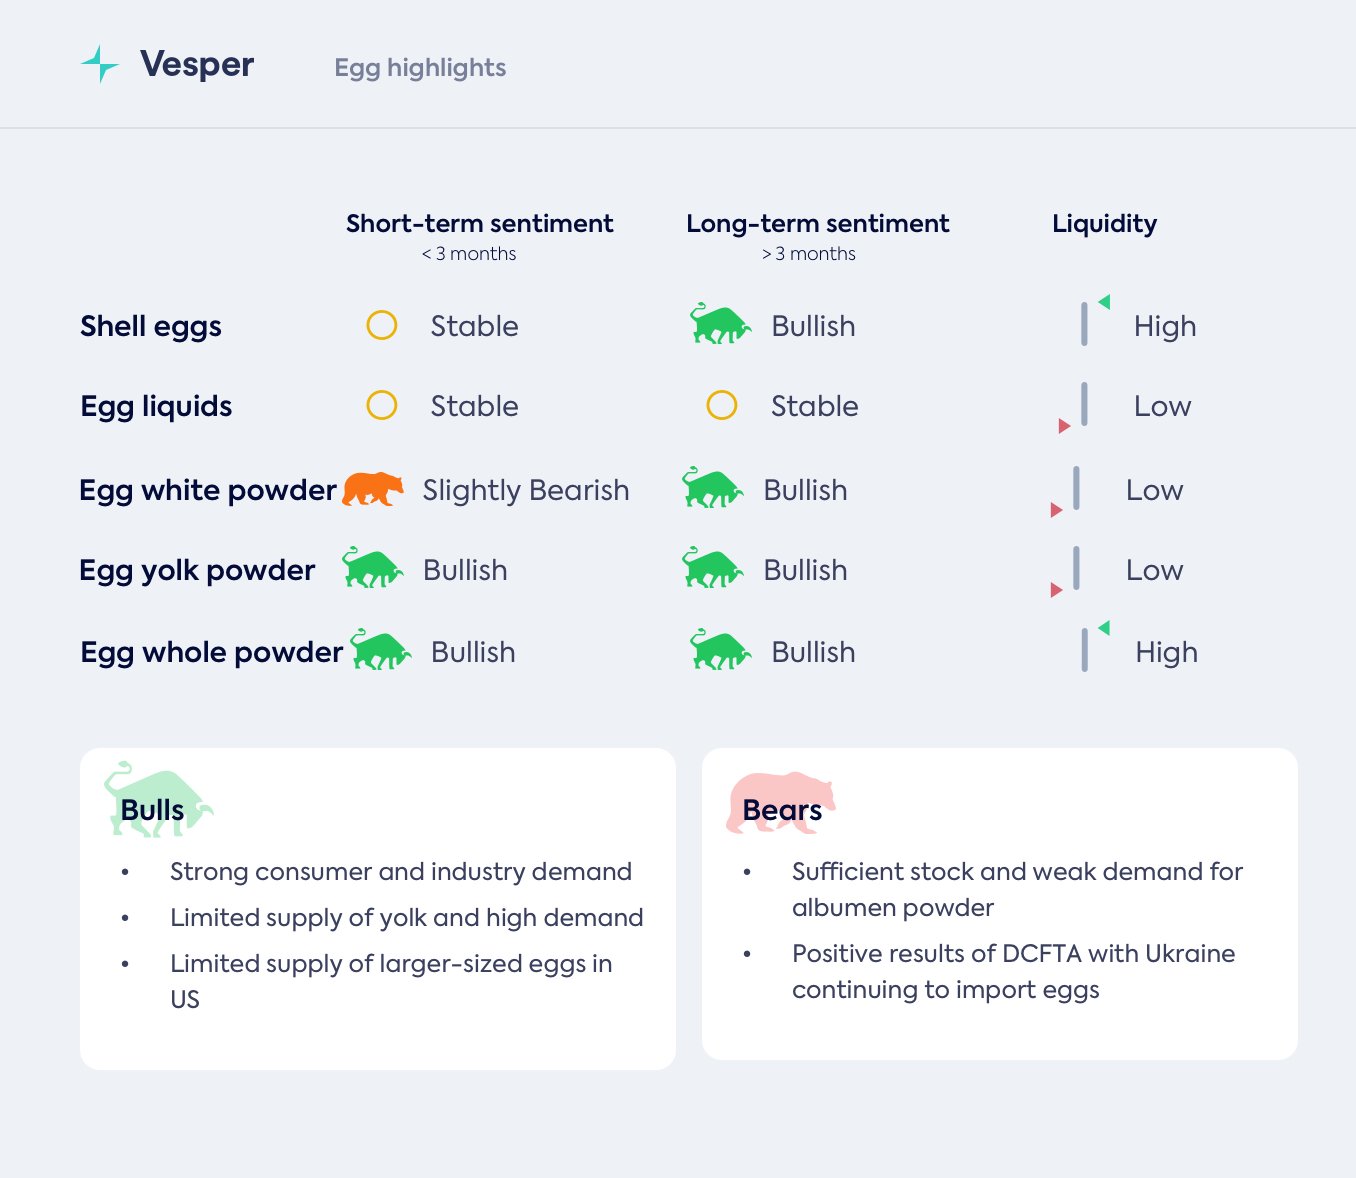Click Egg yolk powder short-term bull icon
Viewport: 1356px width, 1178px height.
[372, 569]
